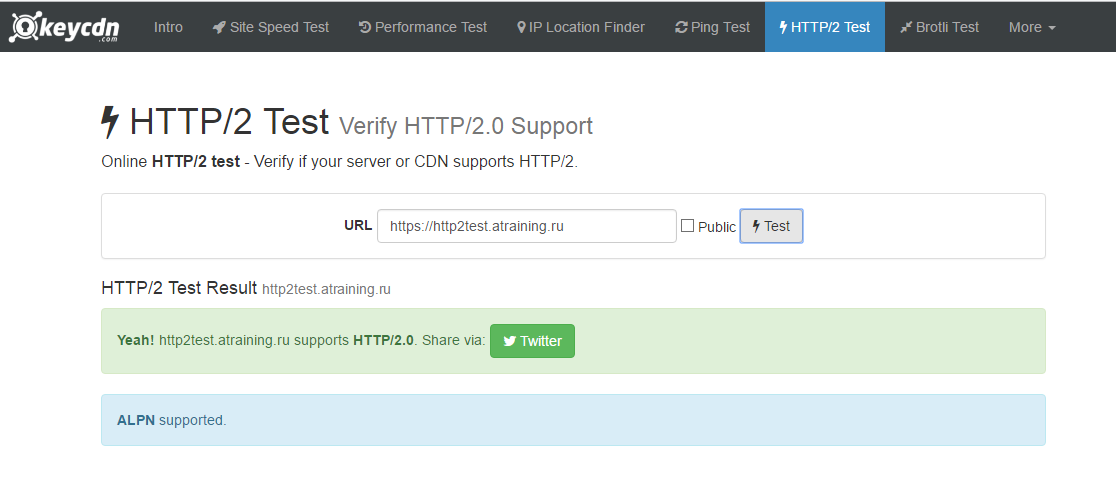
Task: Select the HTTP/2 Test tab
Action: click(x=825, y=27)
